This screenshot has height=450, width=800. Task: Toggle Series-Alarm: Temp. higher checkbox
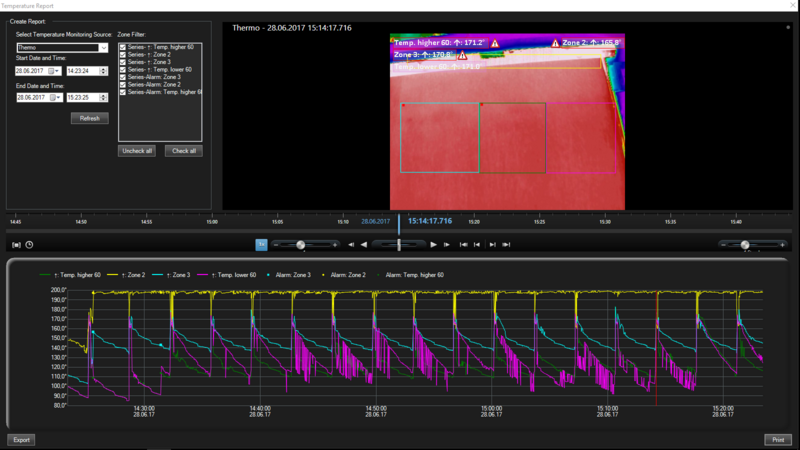122,92
